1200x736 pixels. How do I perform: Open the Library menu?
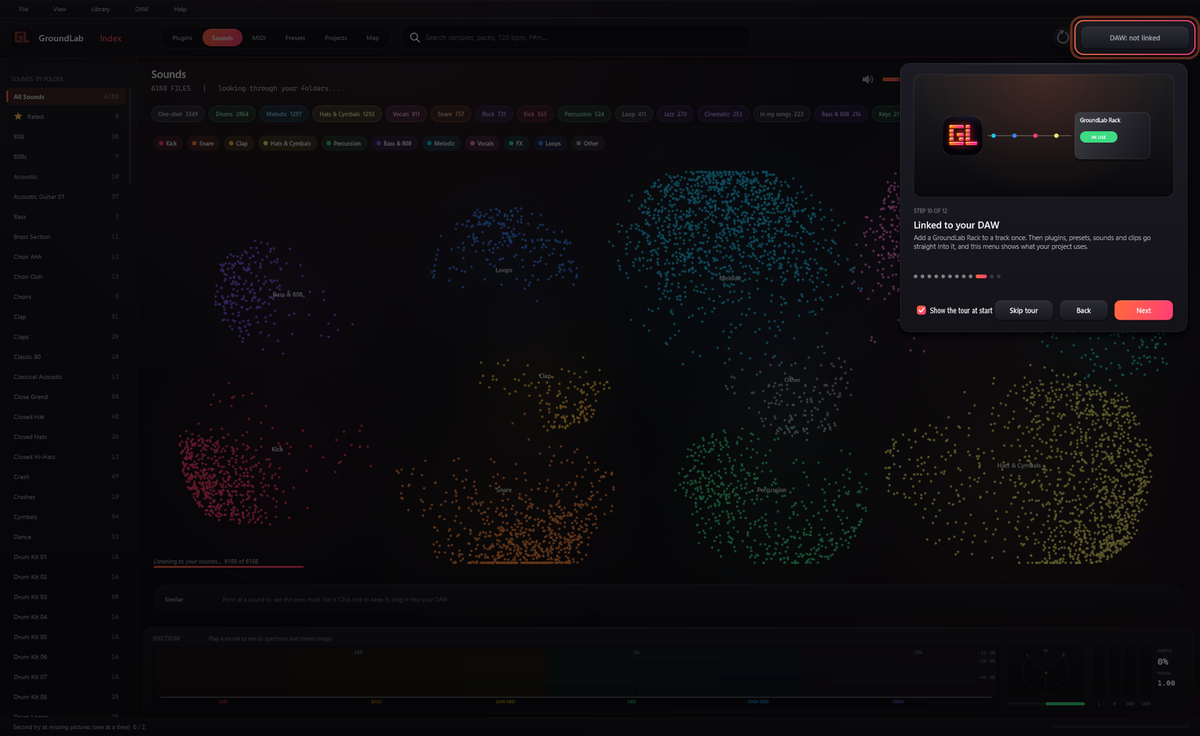101,9
